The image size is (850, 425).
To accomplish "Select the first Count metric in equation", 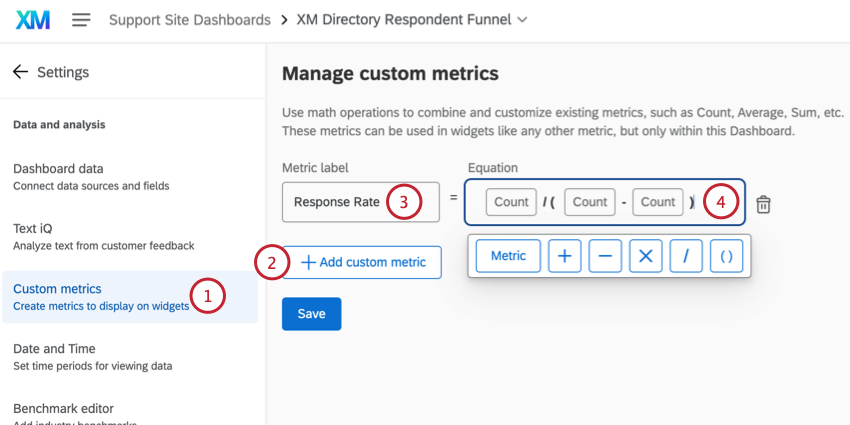I will (511, 202).
